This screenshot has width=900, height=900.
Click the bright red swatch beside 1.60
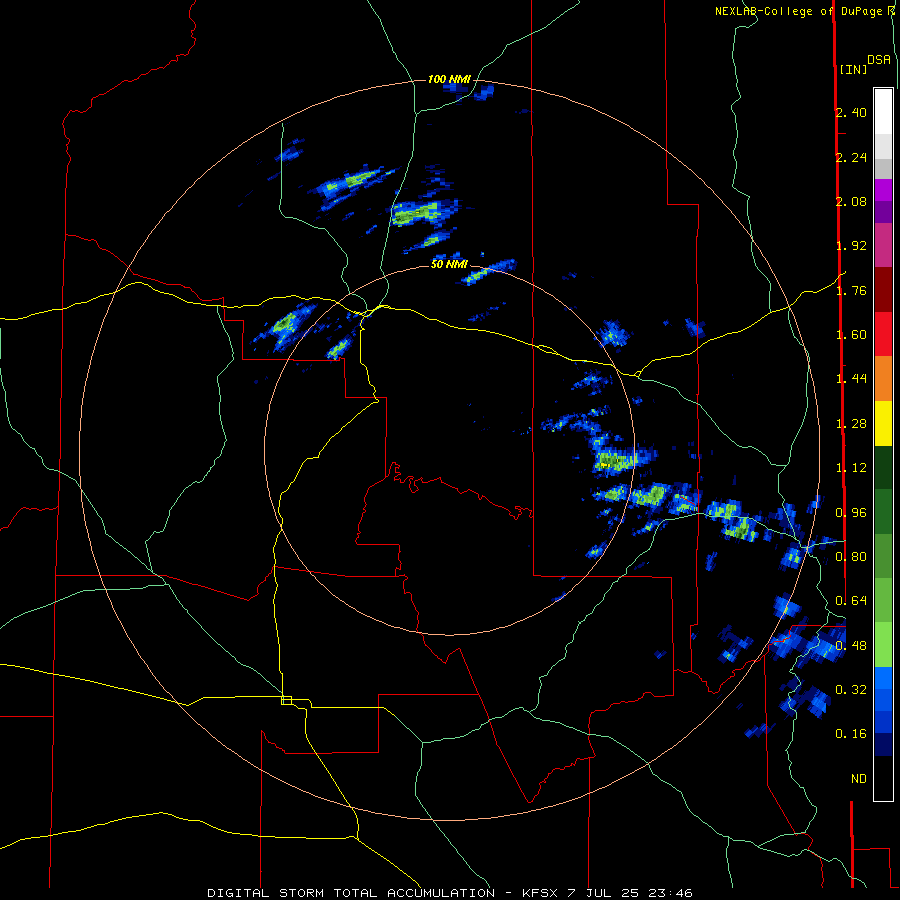[x=883, y=334]
